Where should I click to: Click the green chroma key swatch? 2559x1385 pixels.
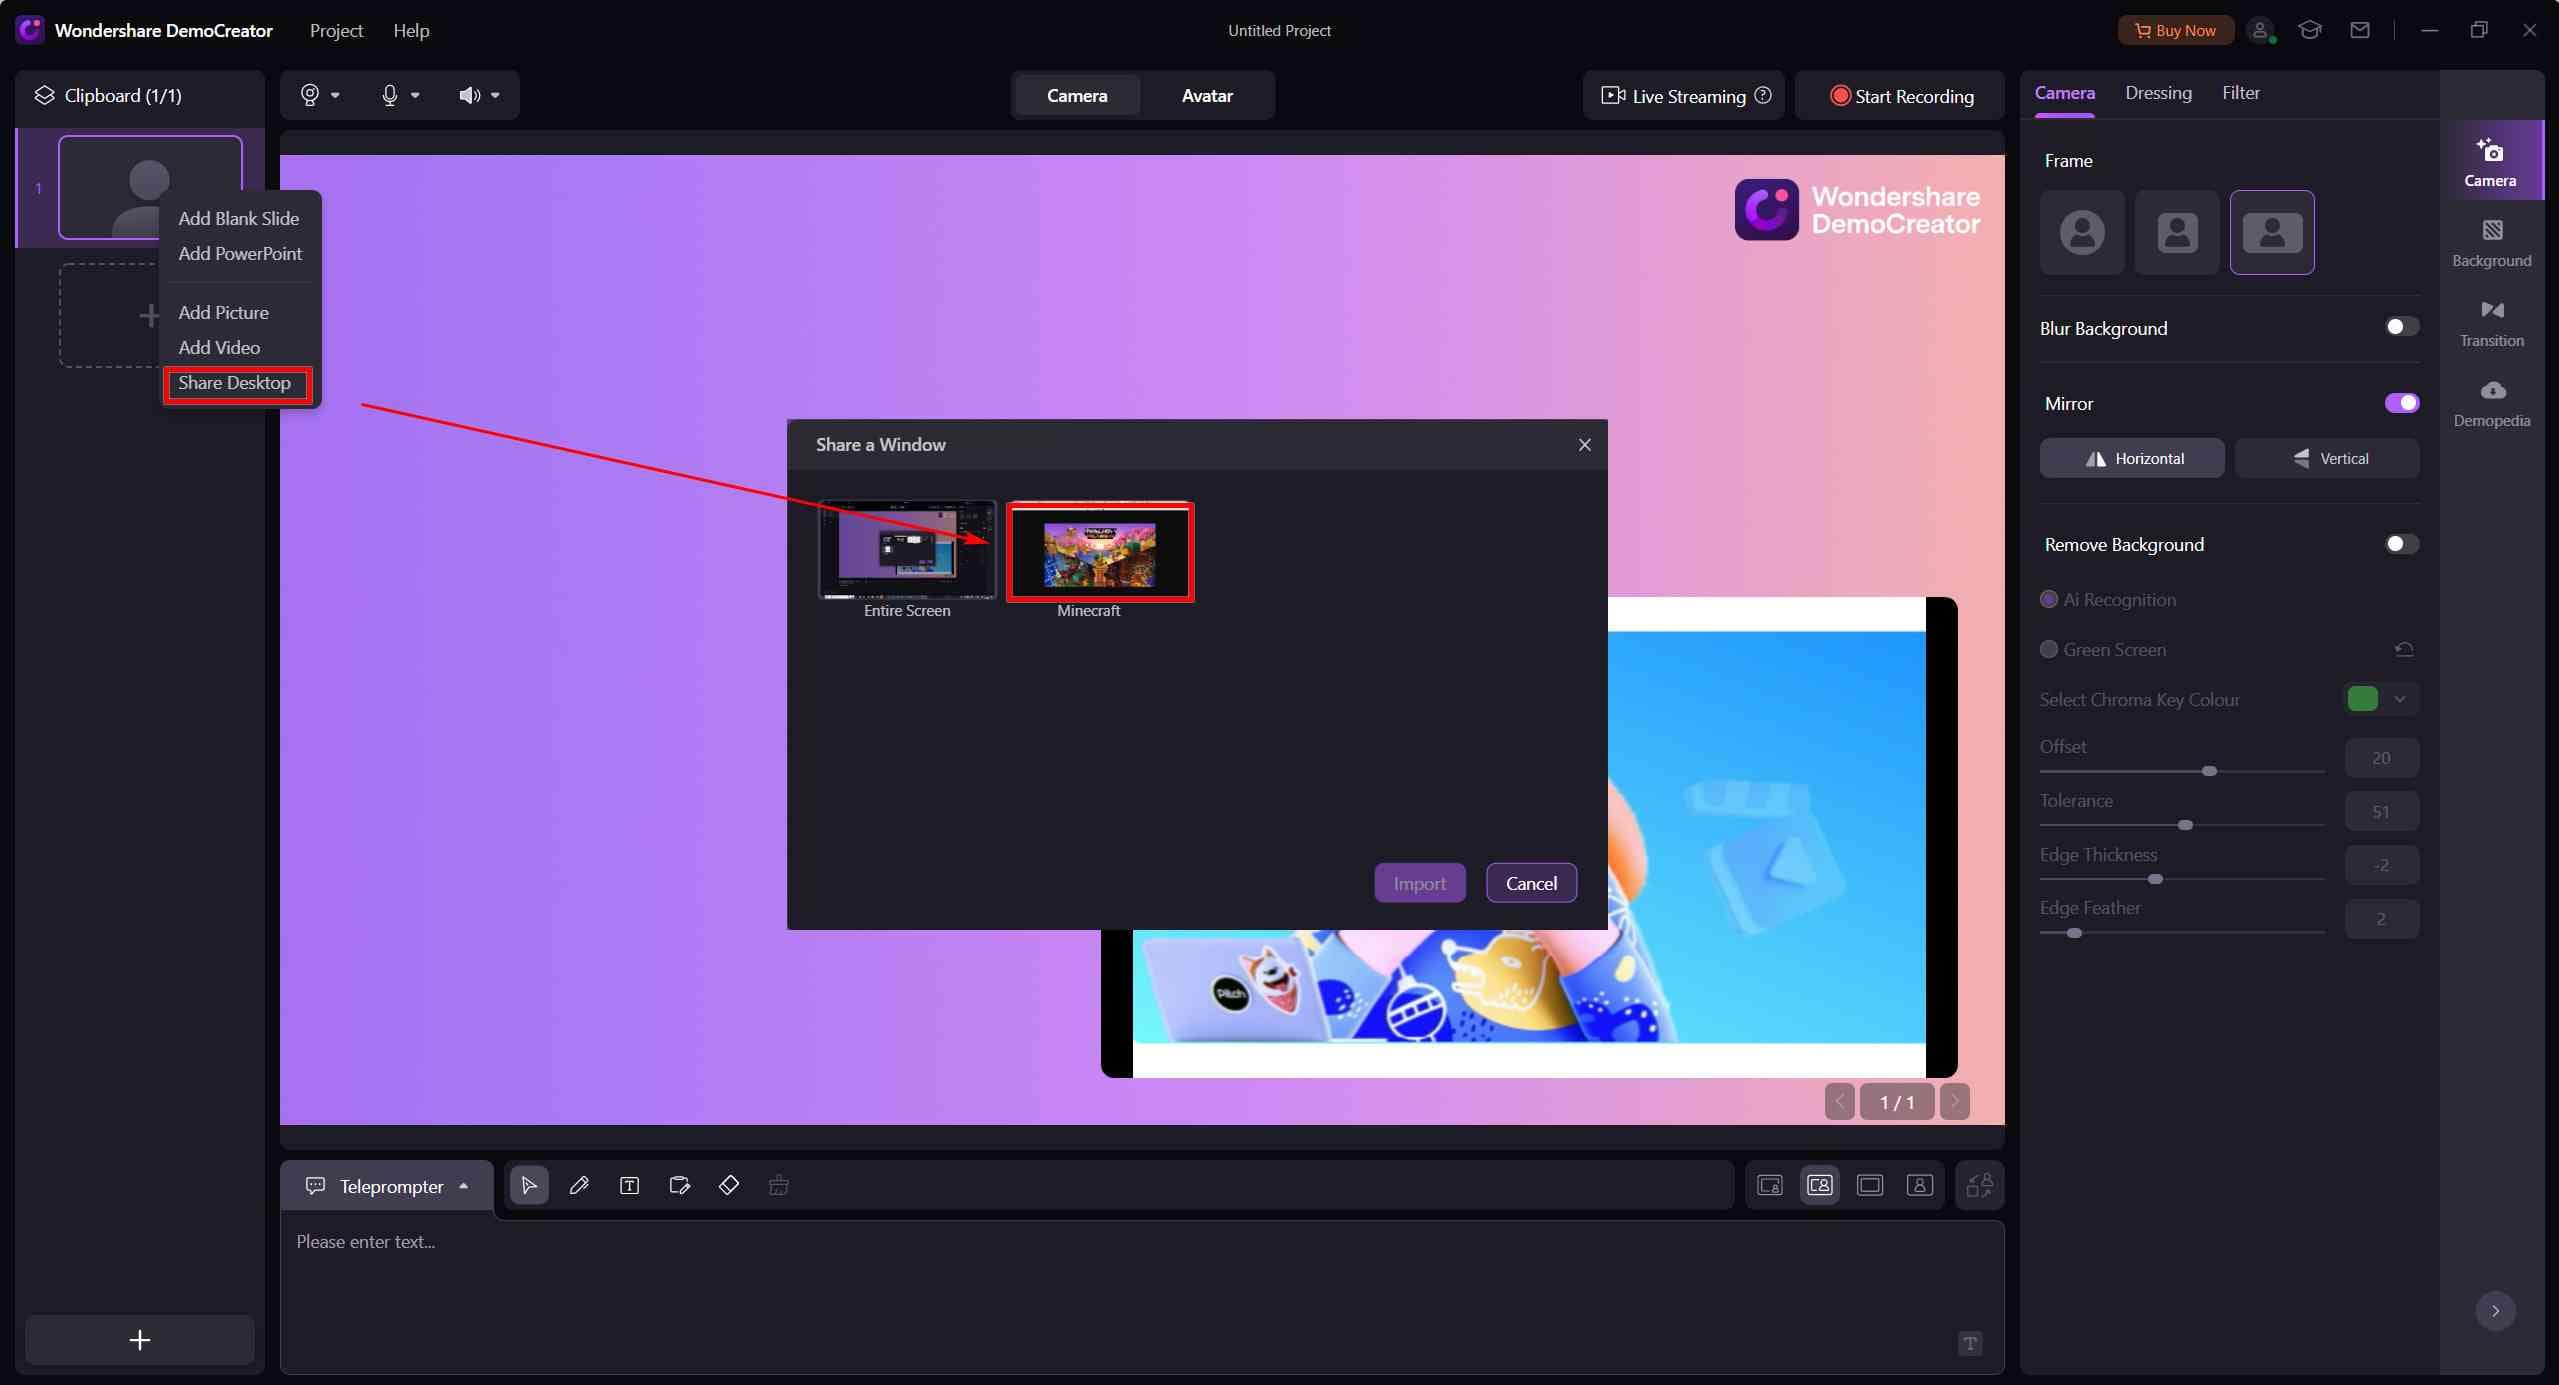(2362, 699)
